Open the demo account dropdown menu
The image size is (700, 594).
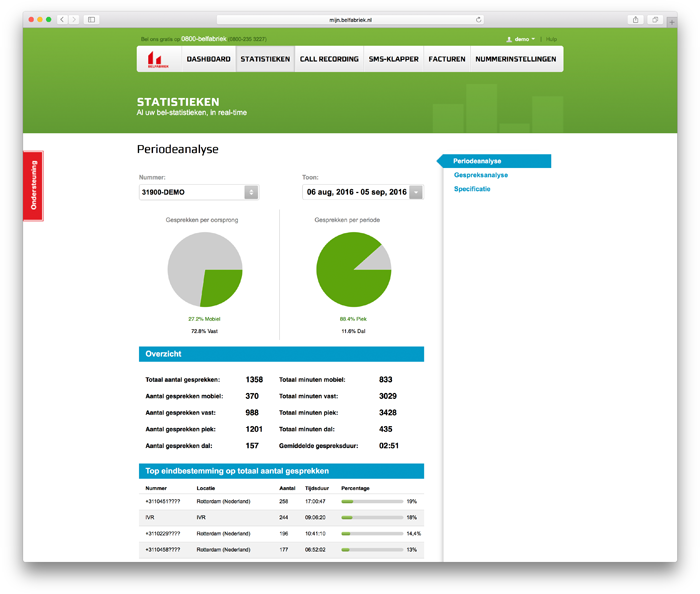click(524, 39)
